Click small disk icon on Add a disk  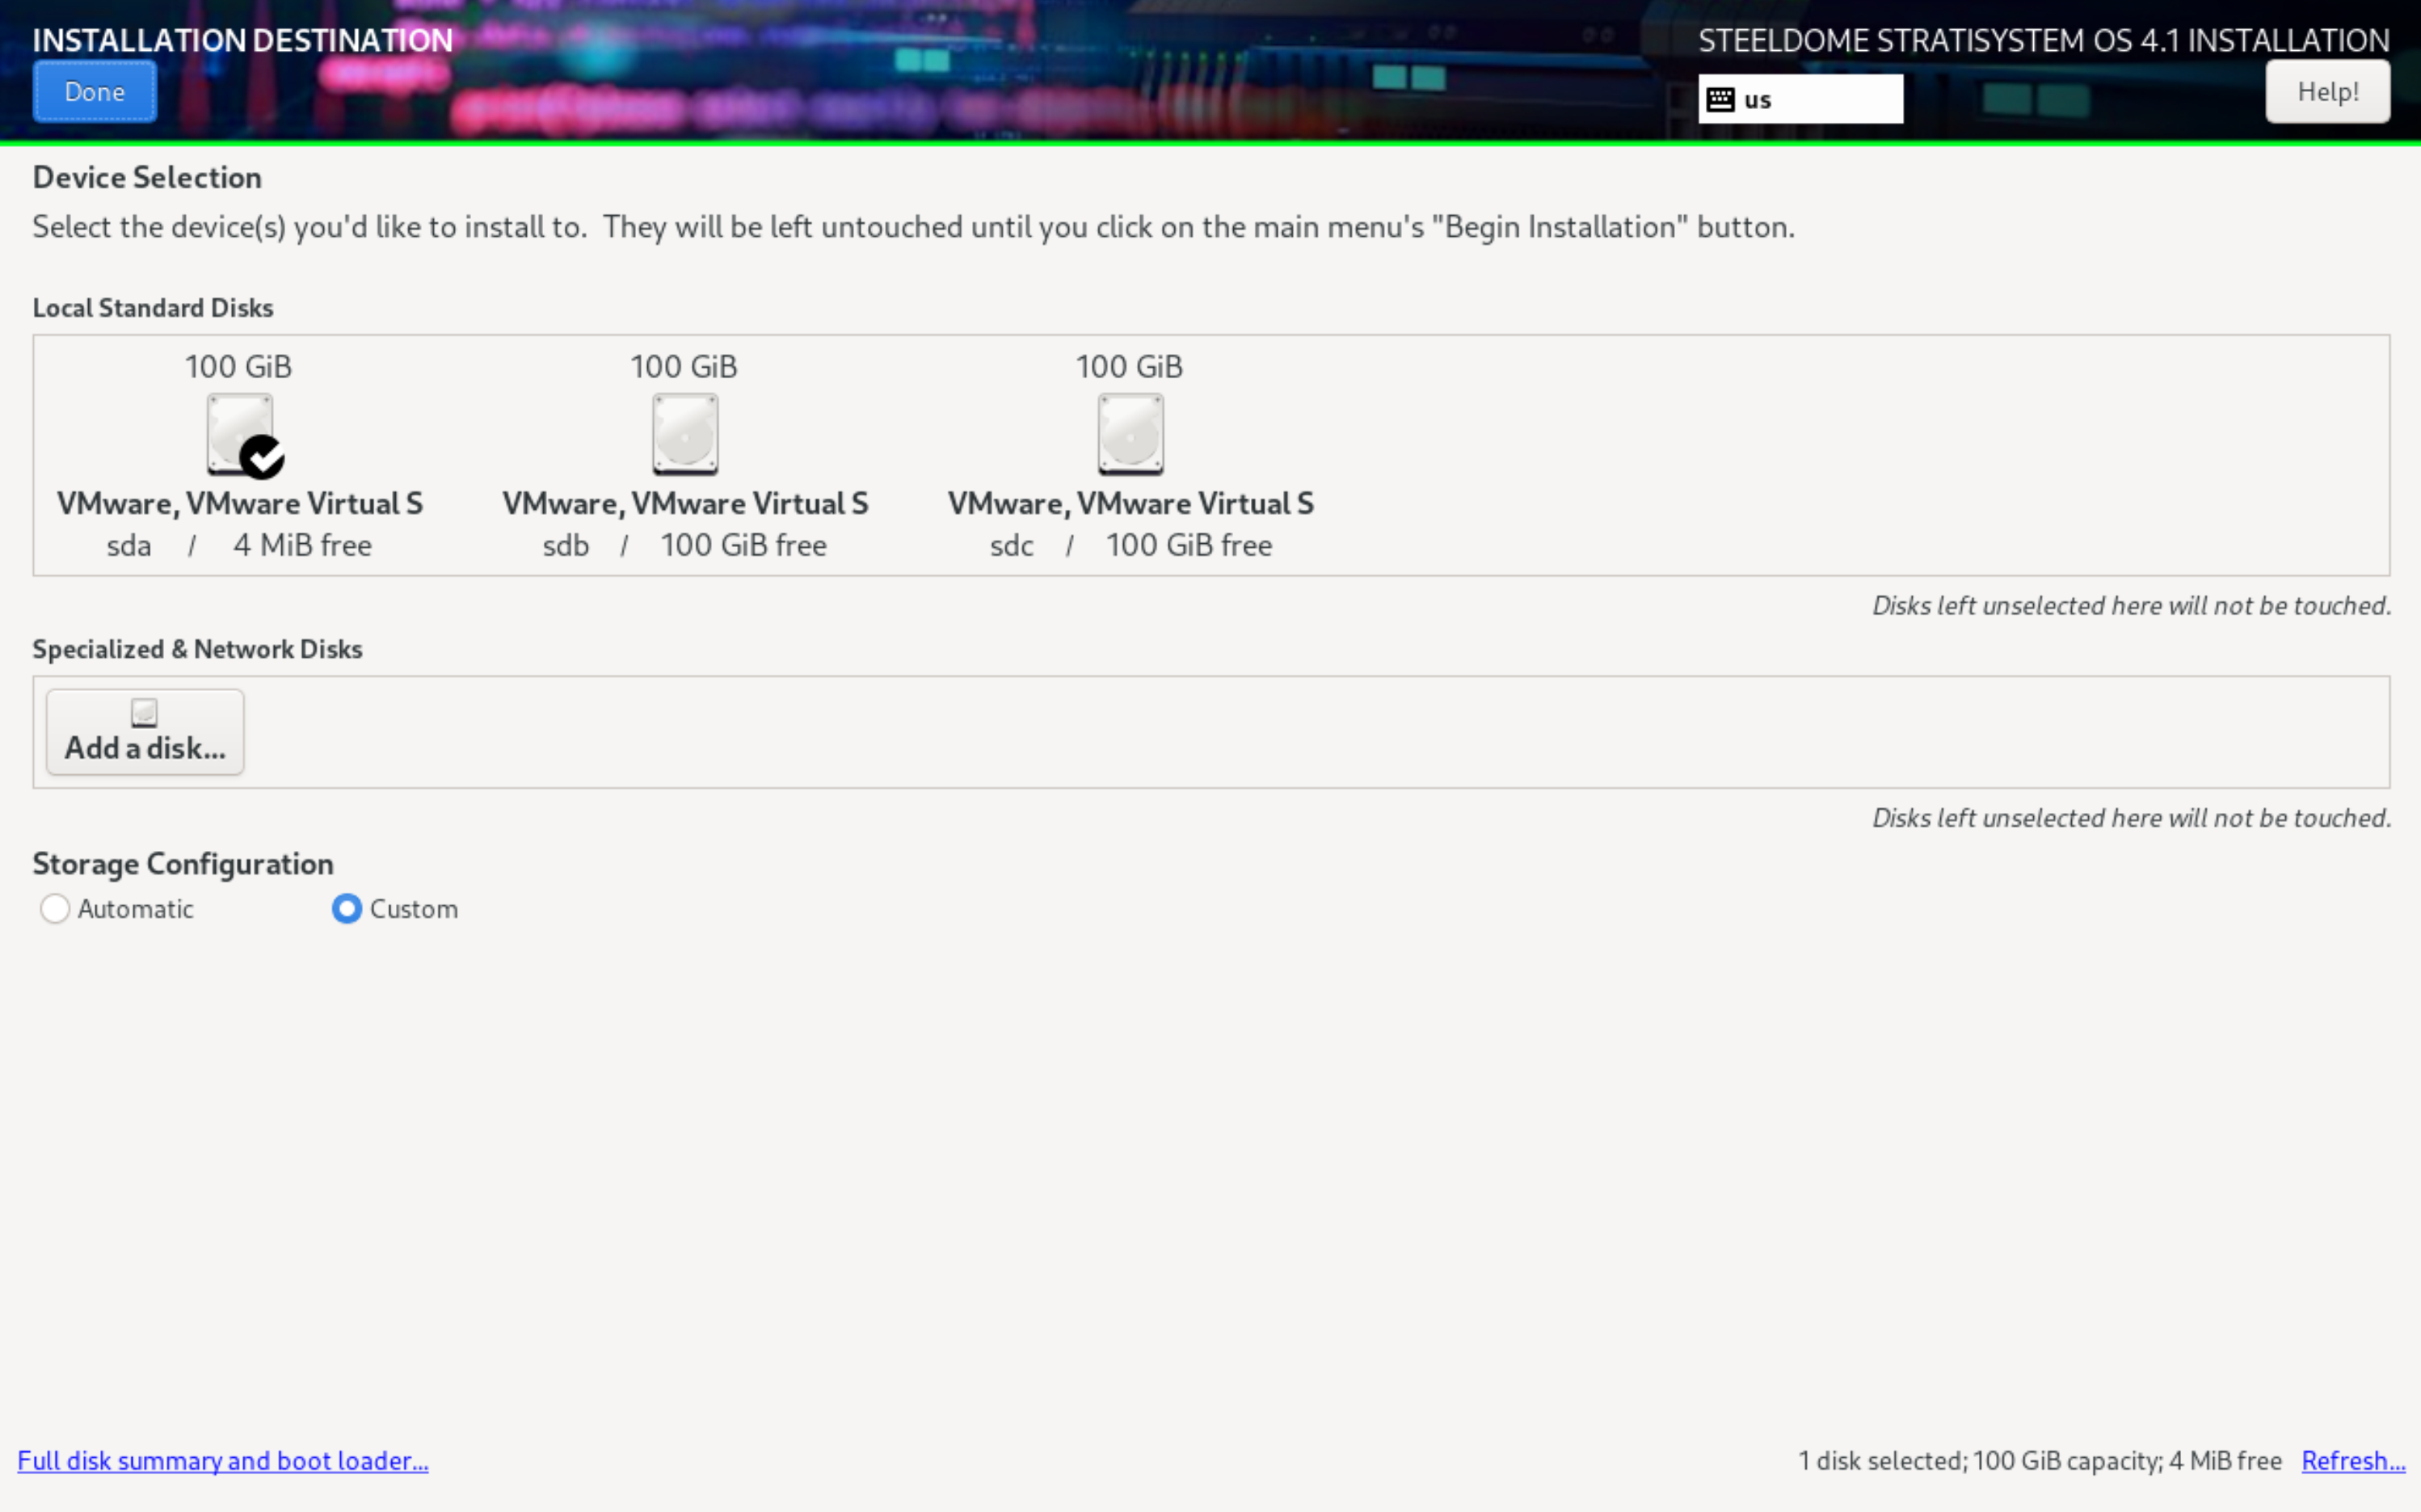point(144,712)
